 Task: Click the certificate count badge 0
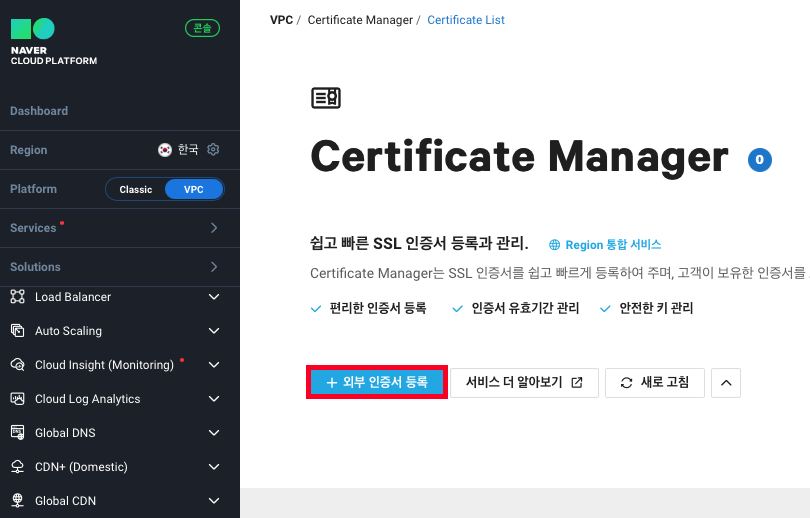click(x=759, y=160)
